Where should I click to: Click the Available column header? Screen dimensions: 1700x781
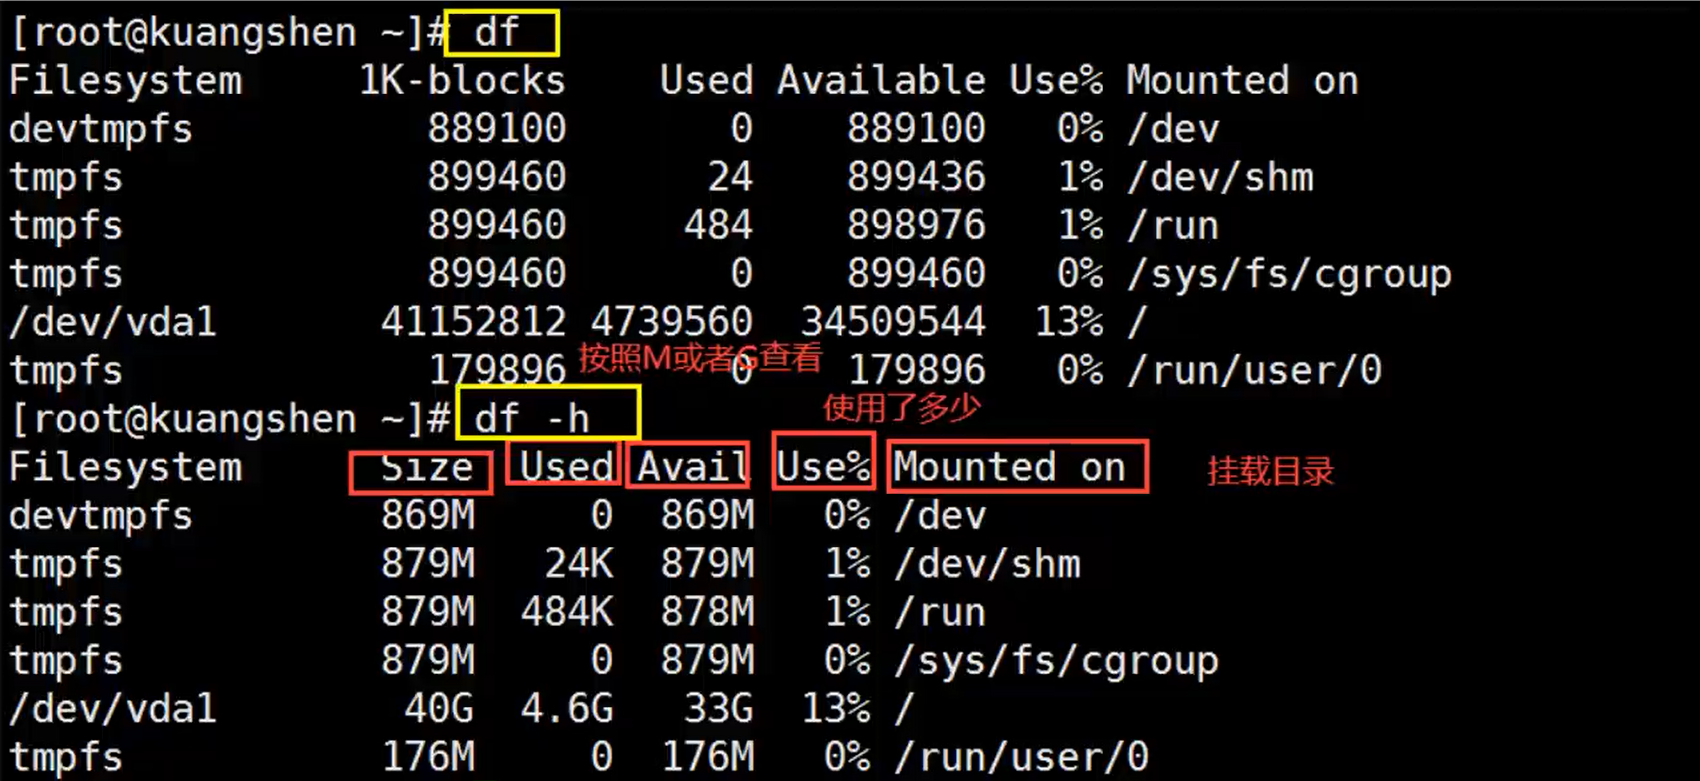pos(881,81)
